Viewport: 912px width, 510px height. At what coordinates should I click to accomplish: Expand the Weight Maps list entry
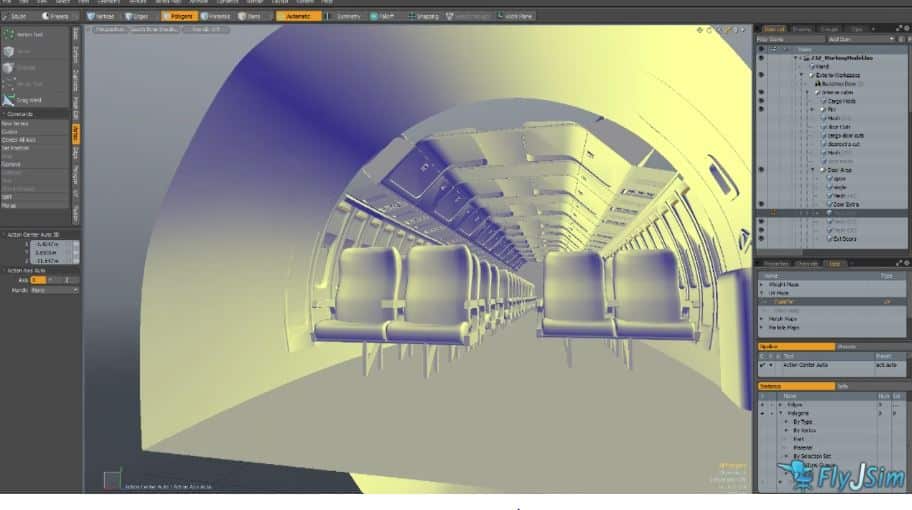coord(761,284)
